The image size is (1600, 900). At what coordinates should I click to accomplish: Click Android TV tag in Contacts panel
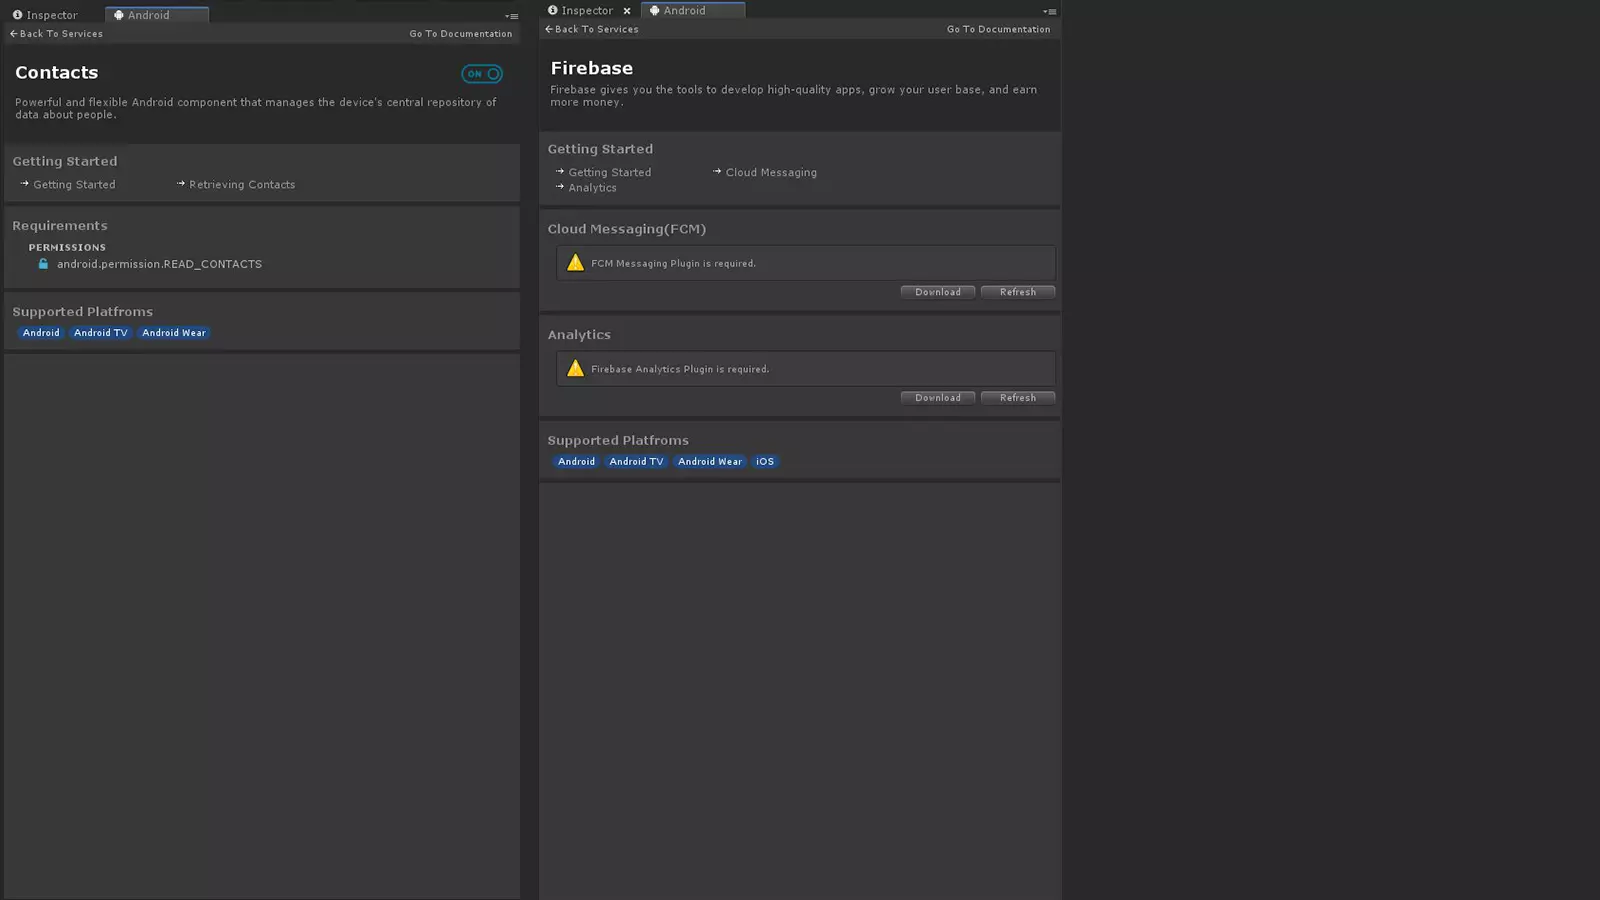click(x=101, y=333)
